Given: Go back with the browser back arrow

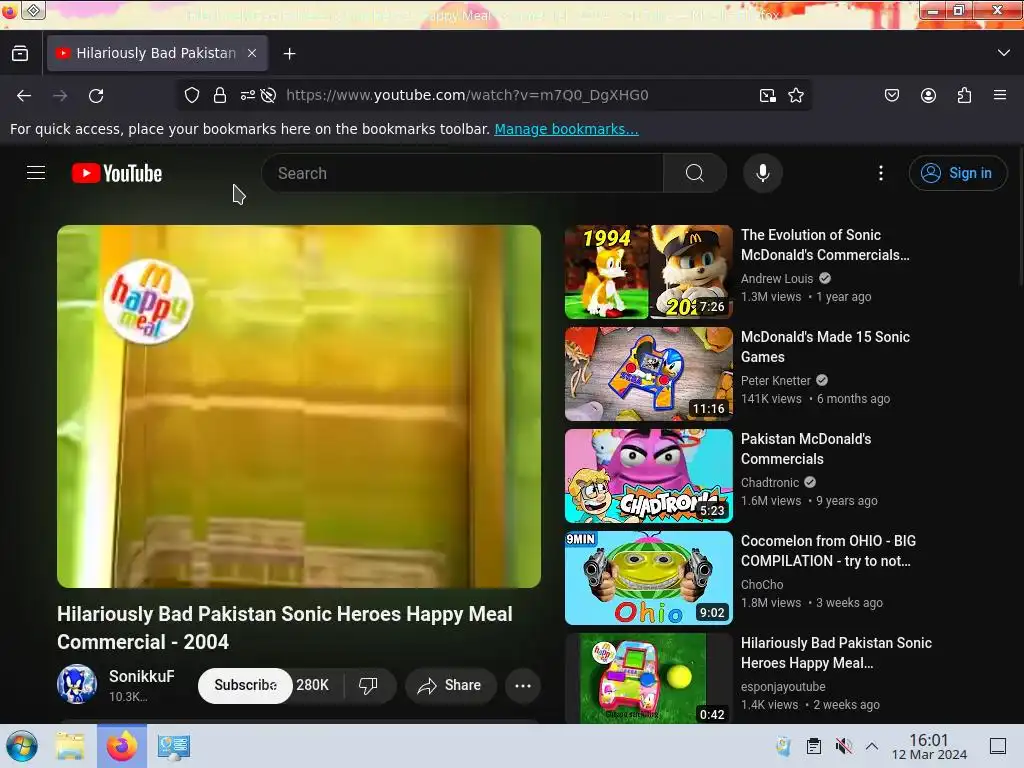Looking at the screenshot, I should (24, 95).
